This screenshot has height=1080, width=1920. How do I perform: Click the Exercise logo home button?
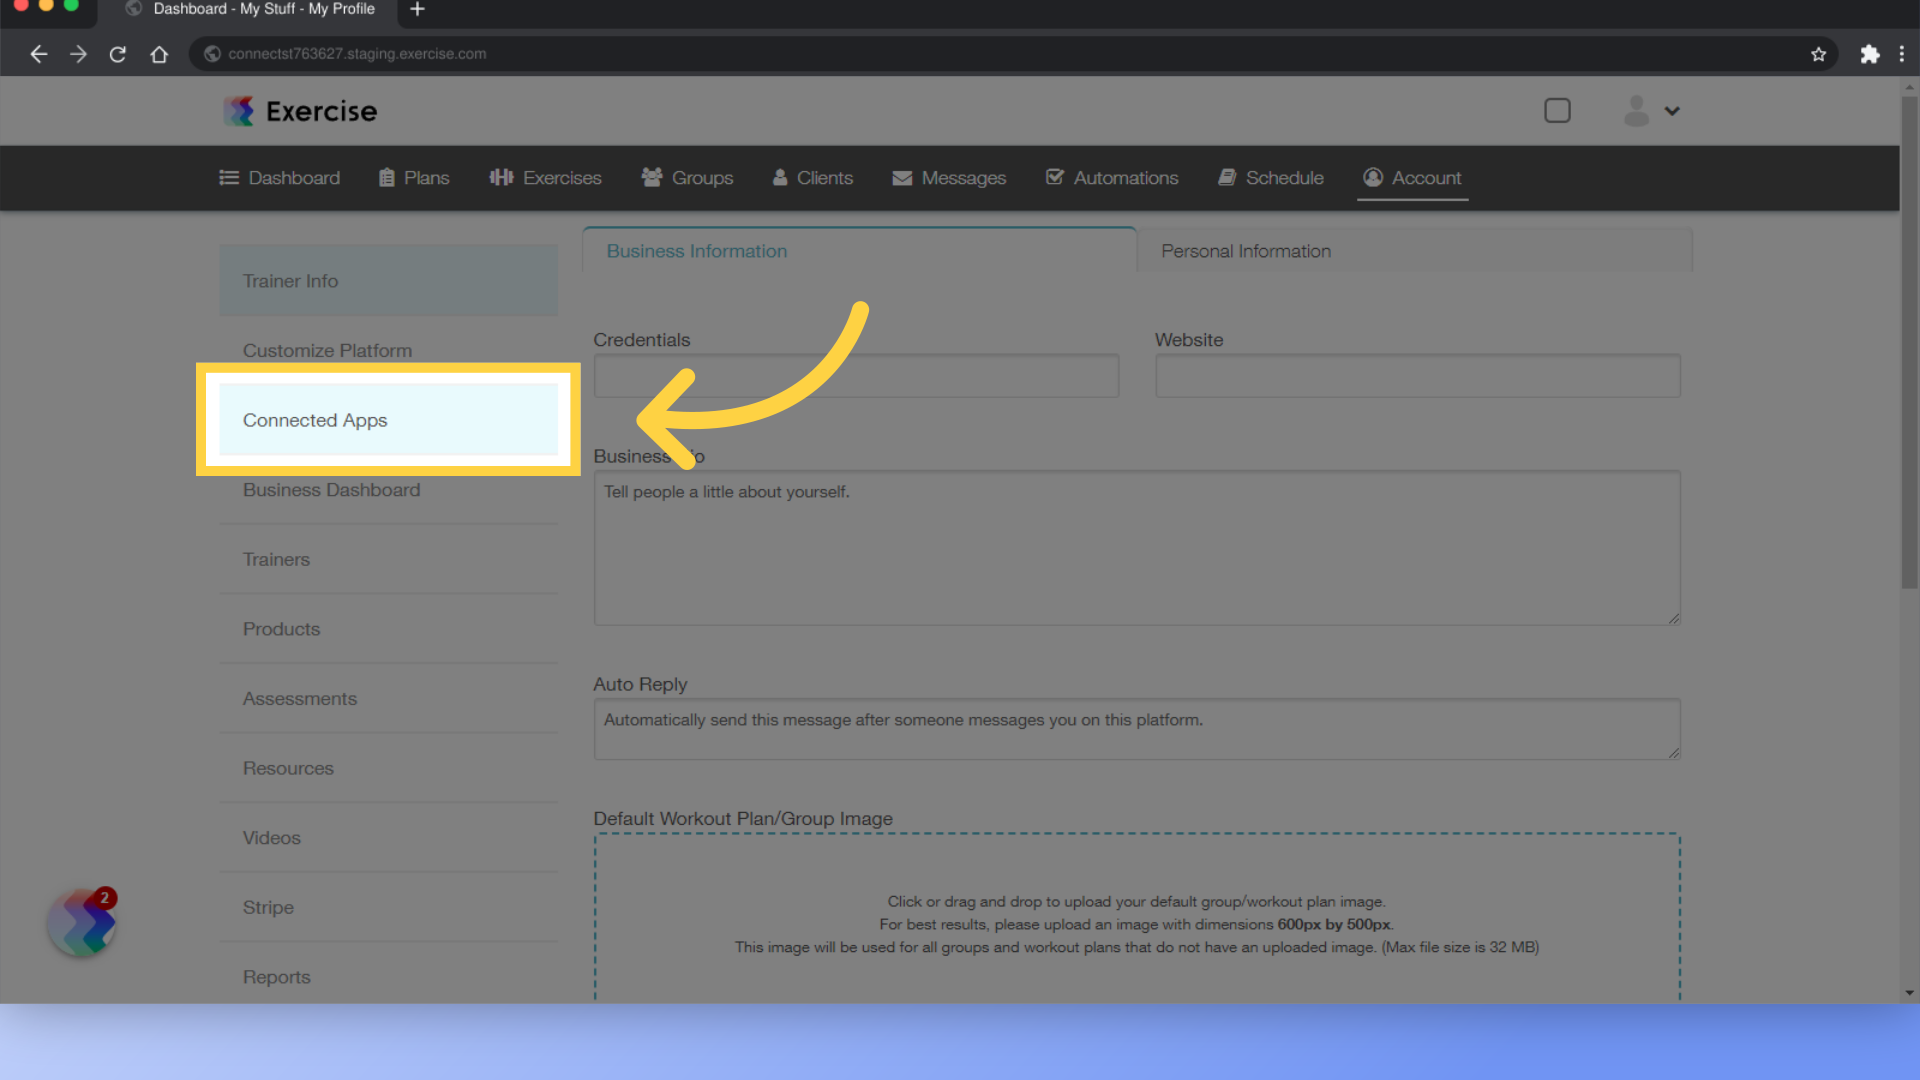299,112
